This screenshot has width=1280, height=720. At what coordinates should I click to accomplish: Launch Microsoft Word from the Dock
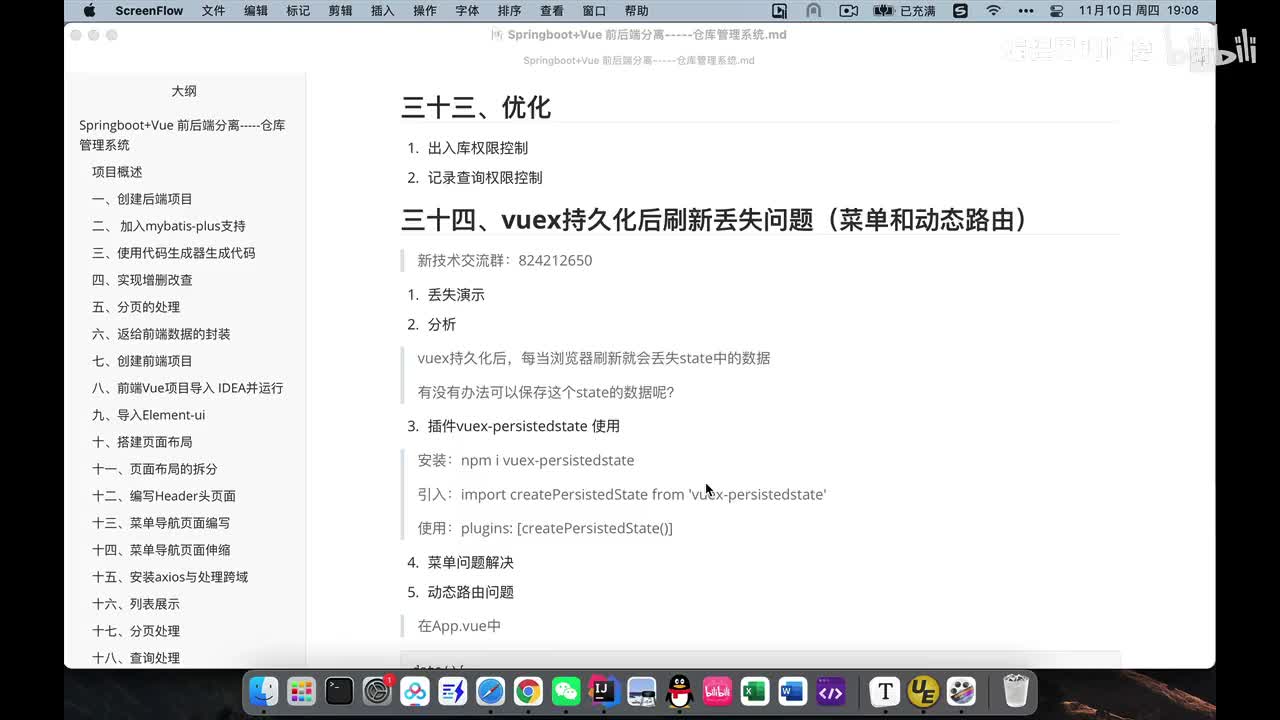tap(793, 691)
